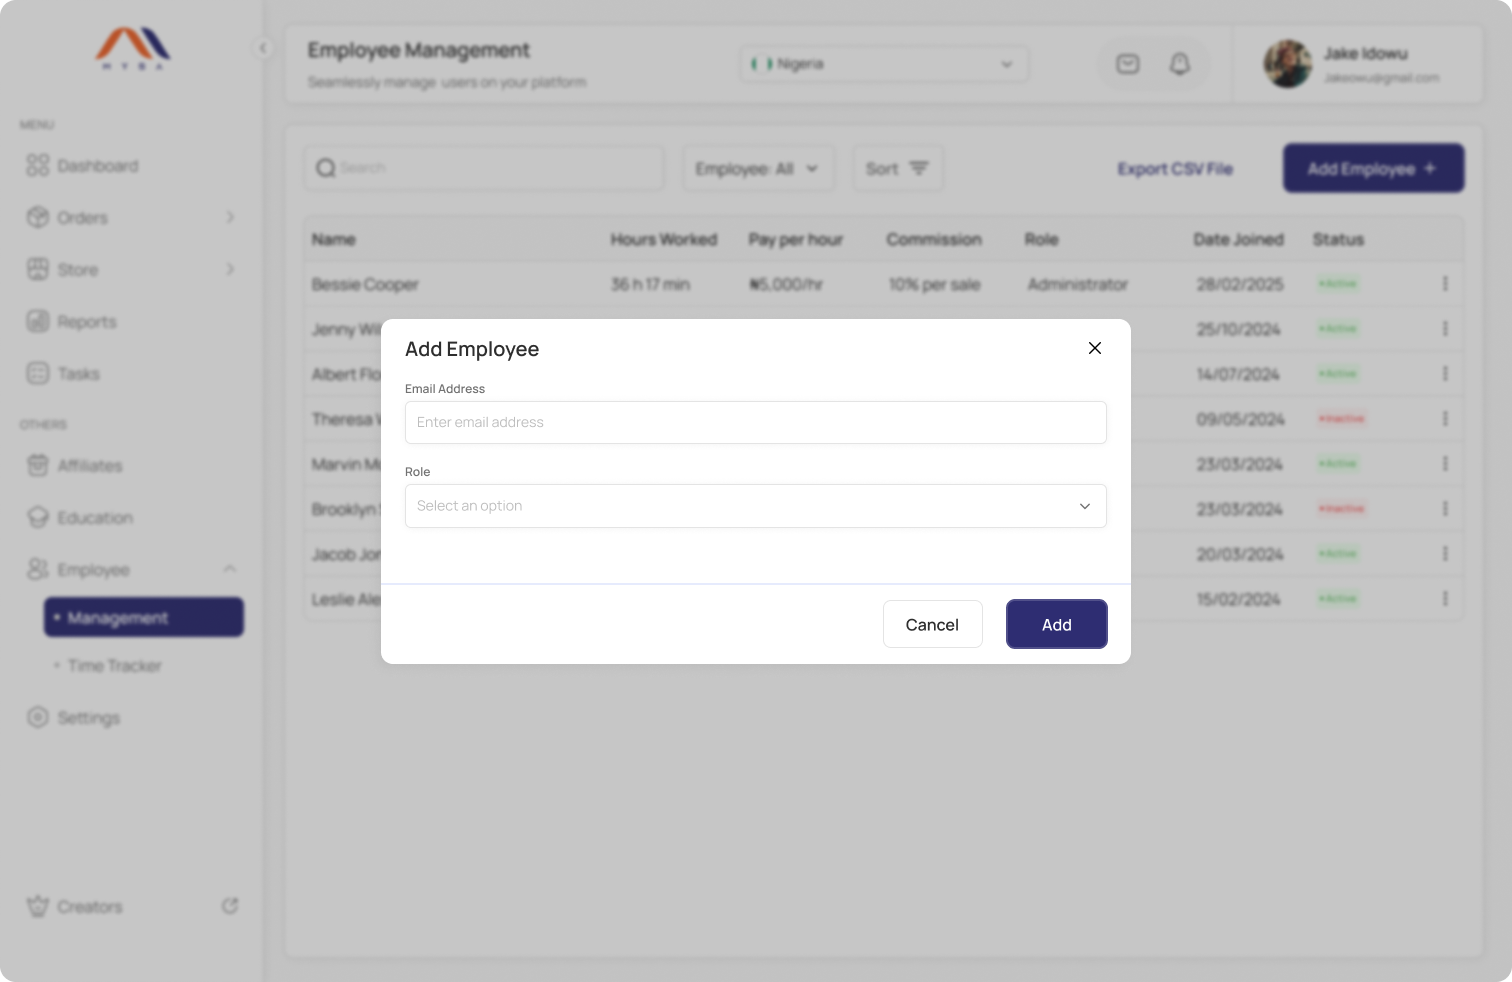Screen dimensions: 1512x982
Task: Click the Reports chart icon
Action: pos(37,321)
